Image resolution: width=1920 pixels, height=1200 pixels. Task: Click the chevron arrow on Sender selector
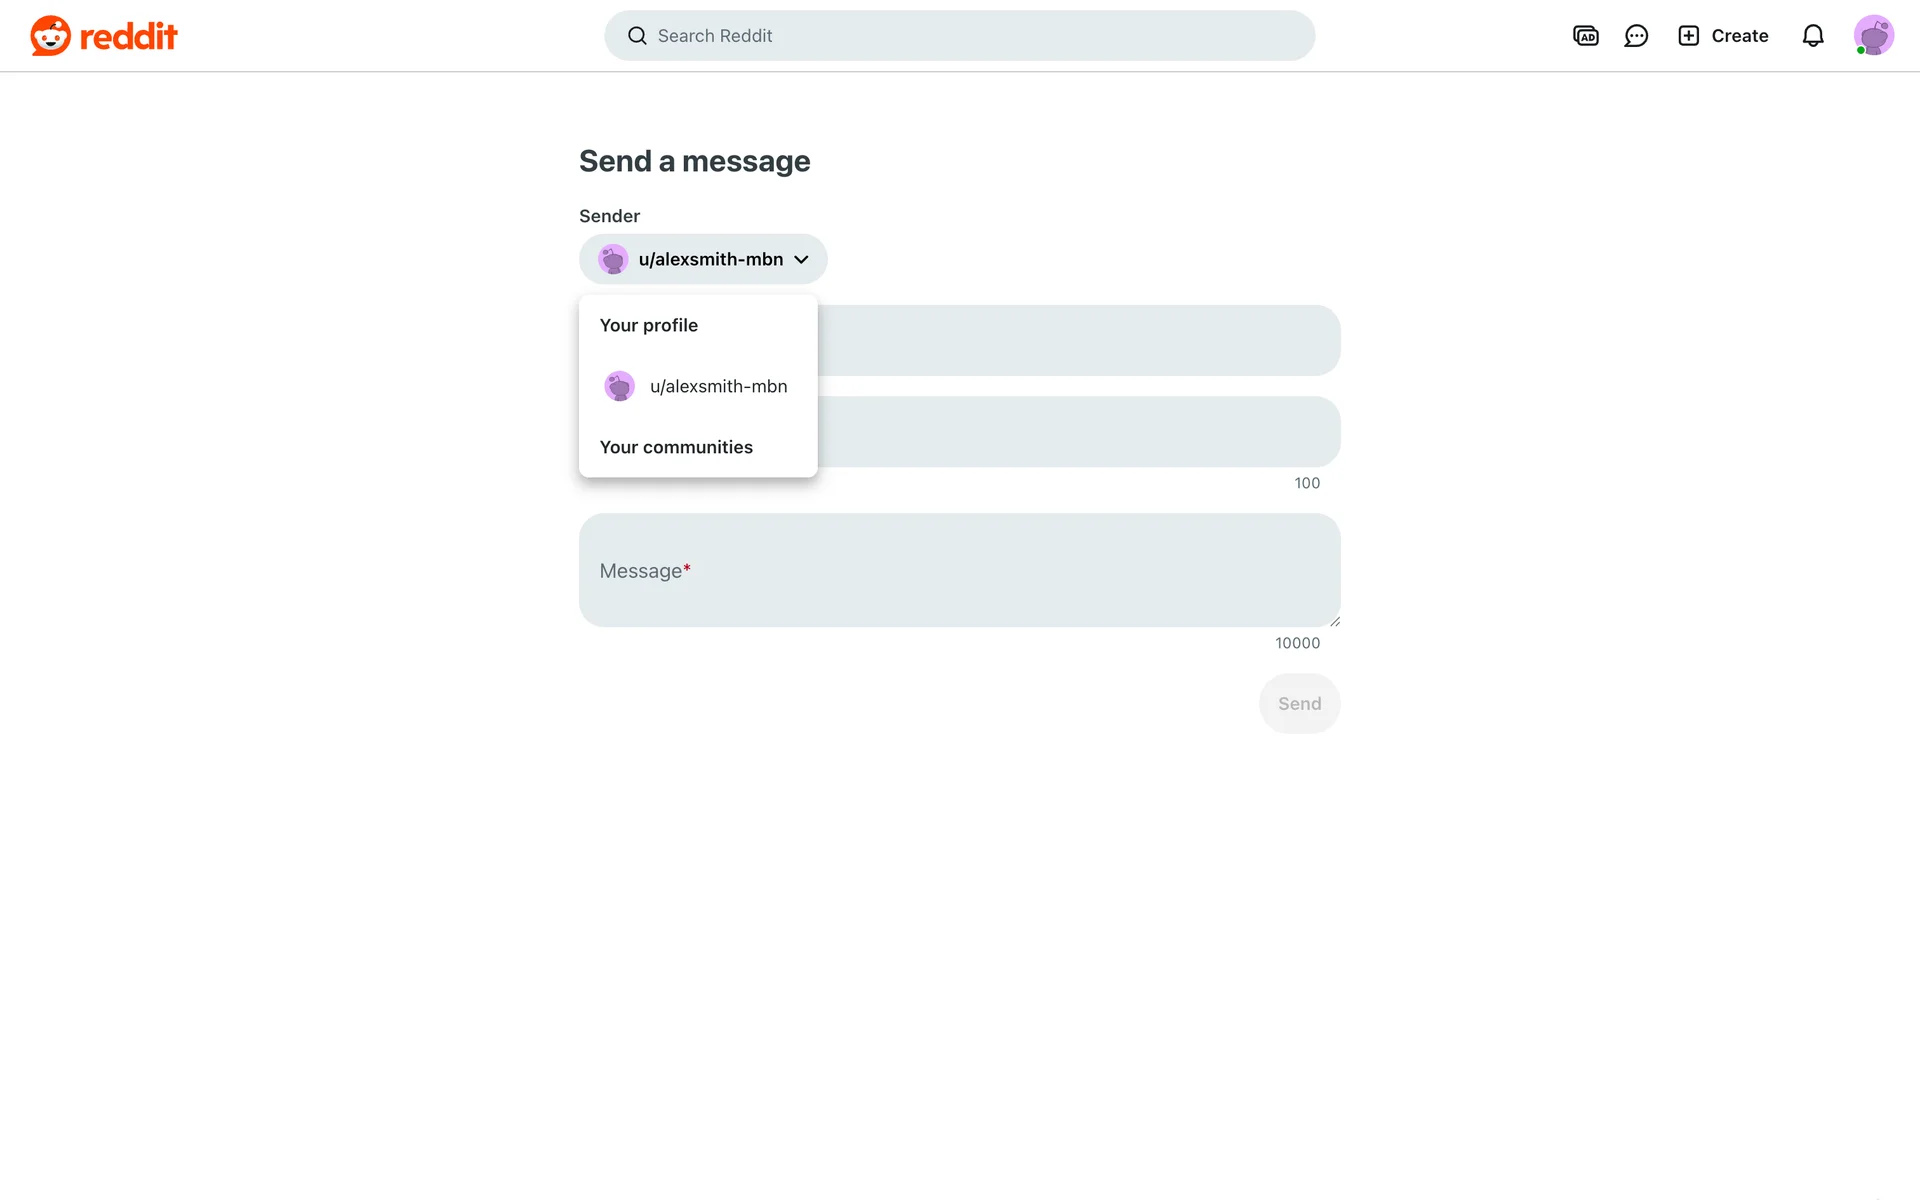[801, 260]
